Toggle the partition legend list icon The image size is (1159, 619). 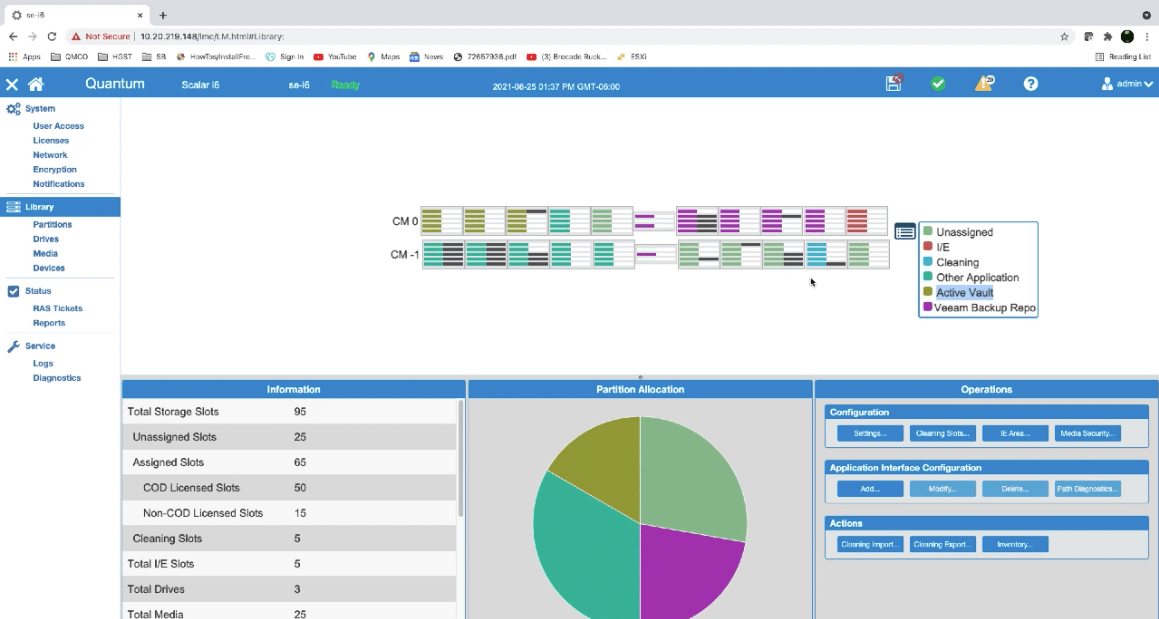[905, 232]
